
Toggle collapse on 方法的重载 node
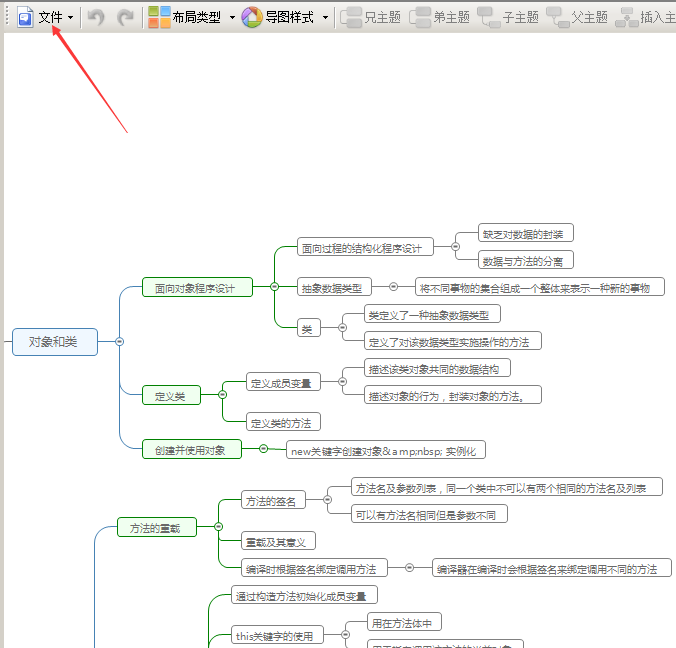218,527
